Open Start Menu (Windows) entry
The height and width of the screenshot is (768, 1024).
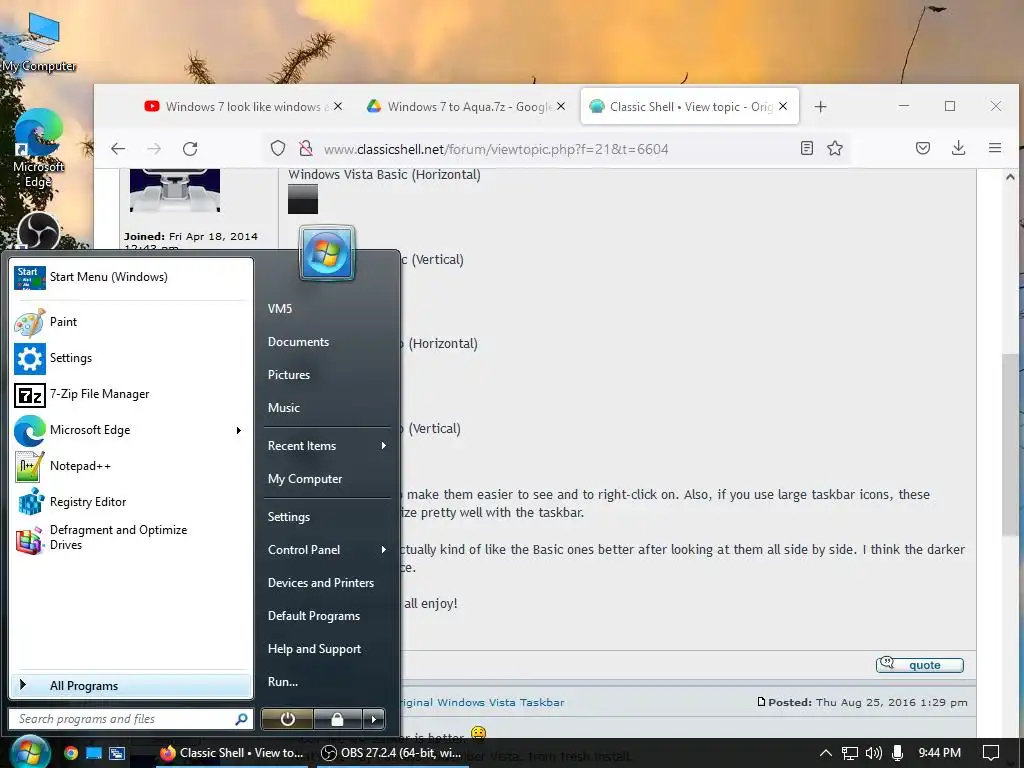[x=131, y=277]
